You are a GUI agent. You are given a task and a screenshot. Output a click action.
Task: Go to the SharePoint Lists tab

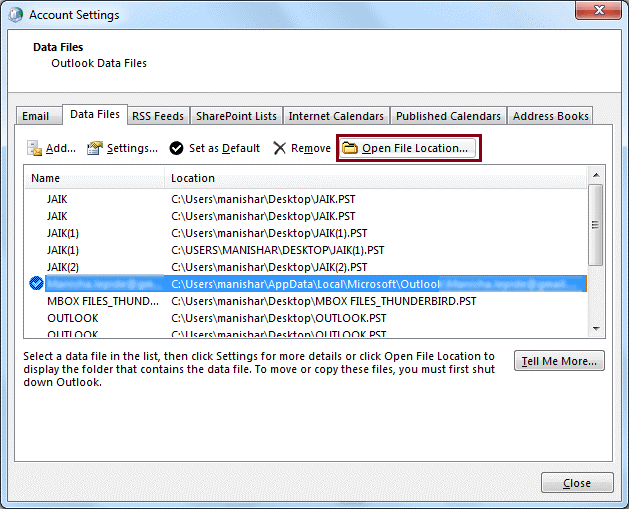pos(236,116)
